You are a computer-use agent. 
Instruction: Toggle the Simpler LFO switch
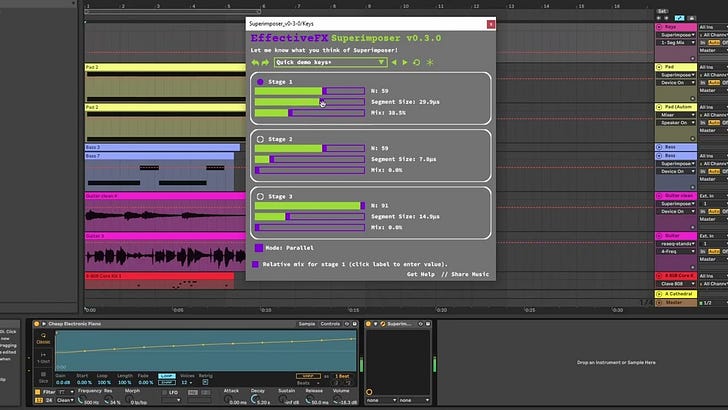pyautogui.click(x=164, y=393)
